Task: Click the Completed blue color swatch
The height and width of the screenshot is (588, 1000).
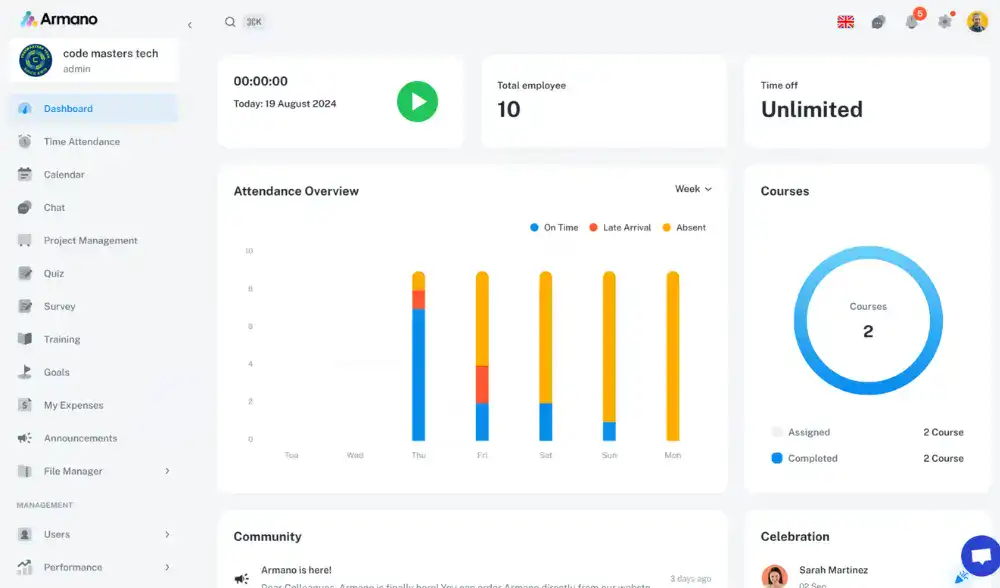Action: click(777, 458)
